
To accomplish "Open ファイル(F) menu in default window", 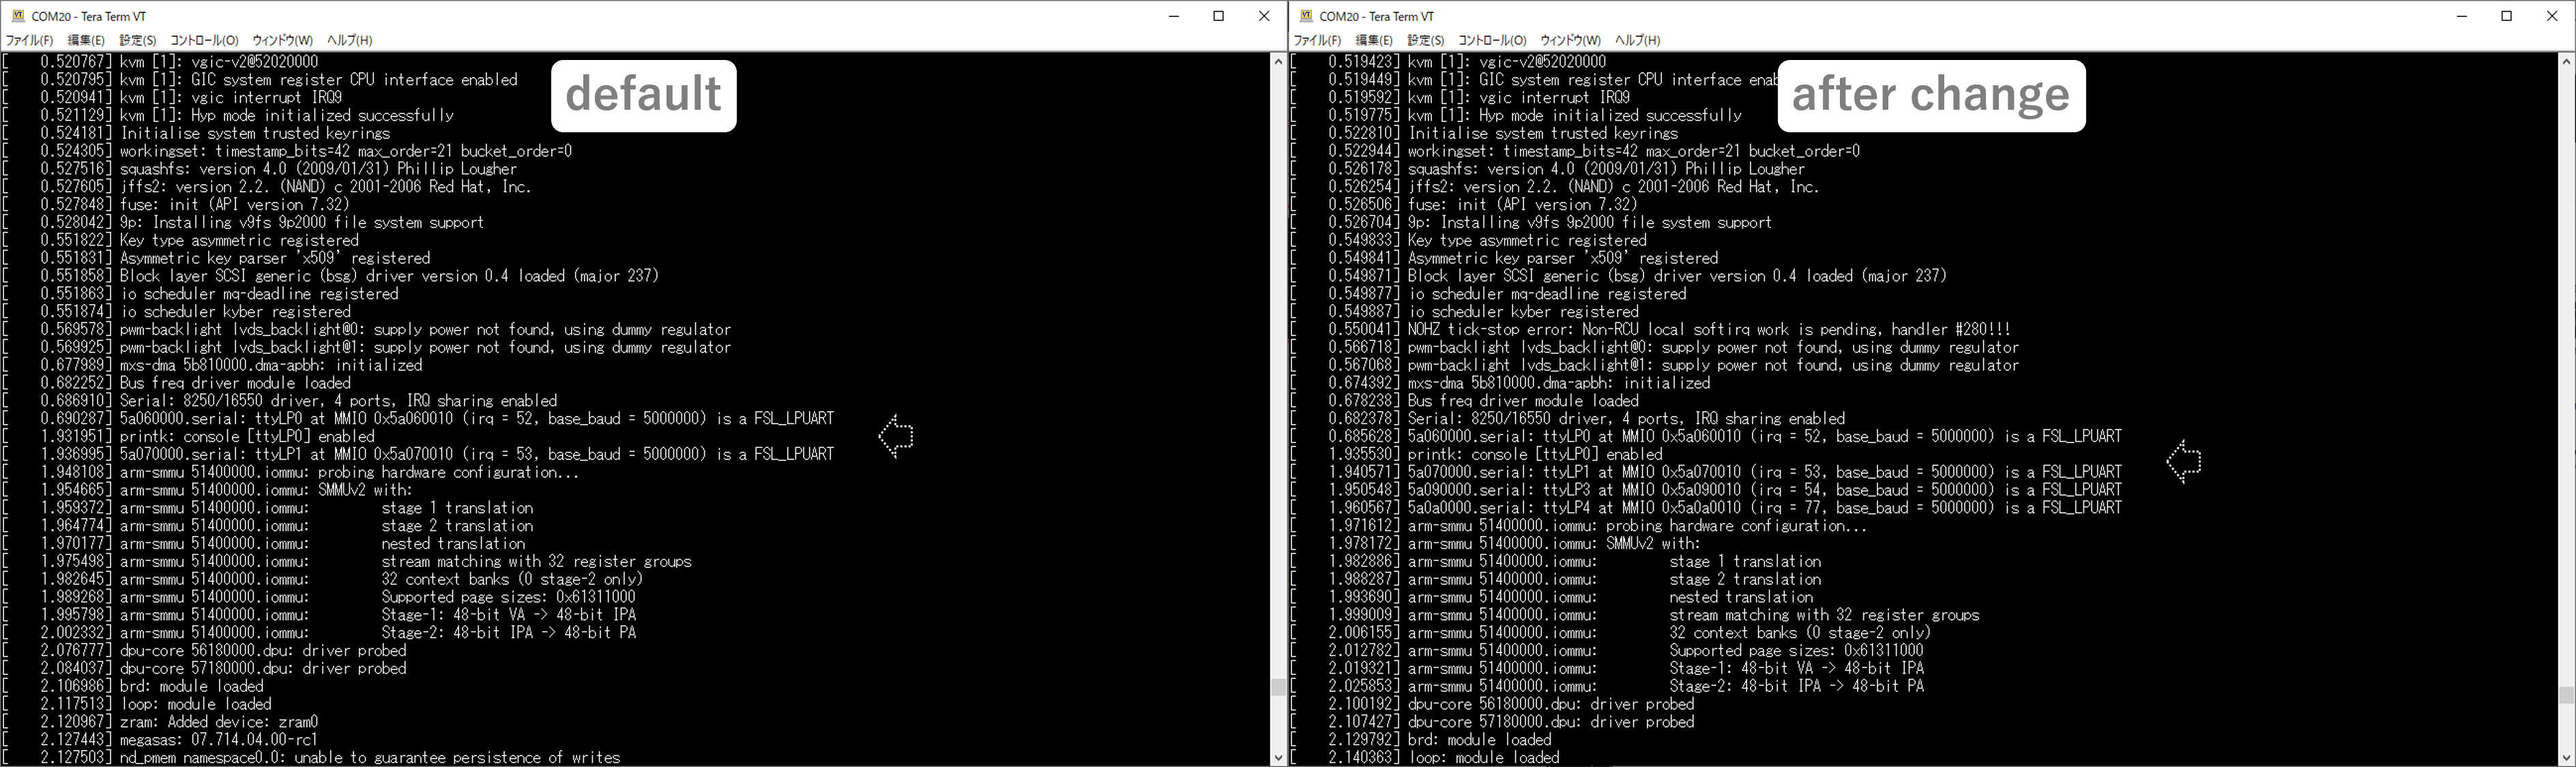I will click(x=29, y=40).
